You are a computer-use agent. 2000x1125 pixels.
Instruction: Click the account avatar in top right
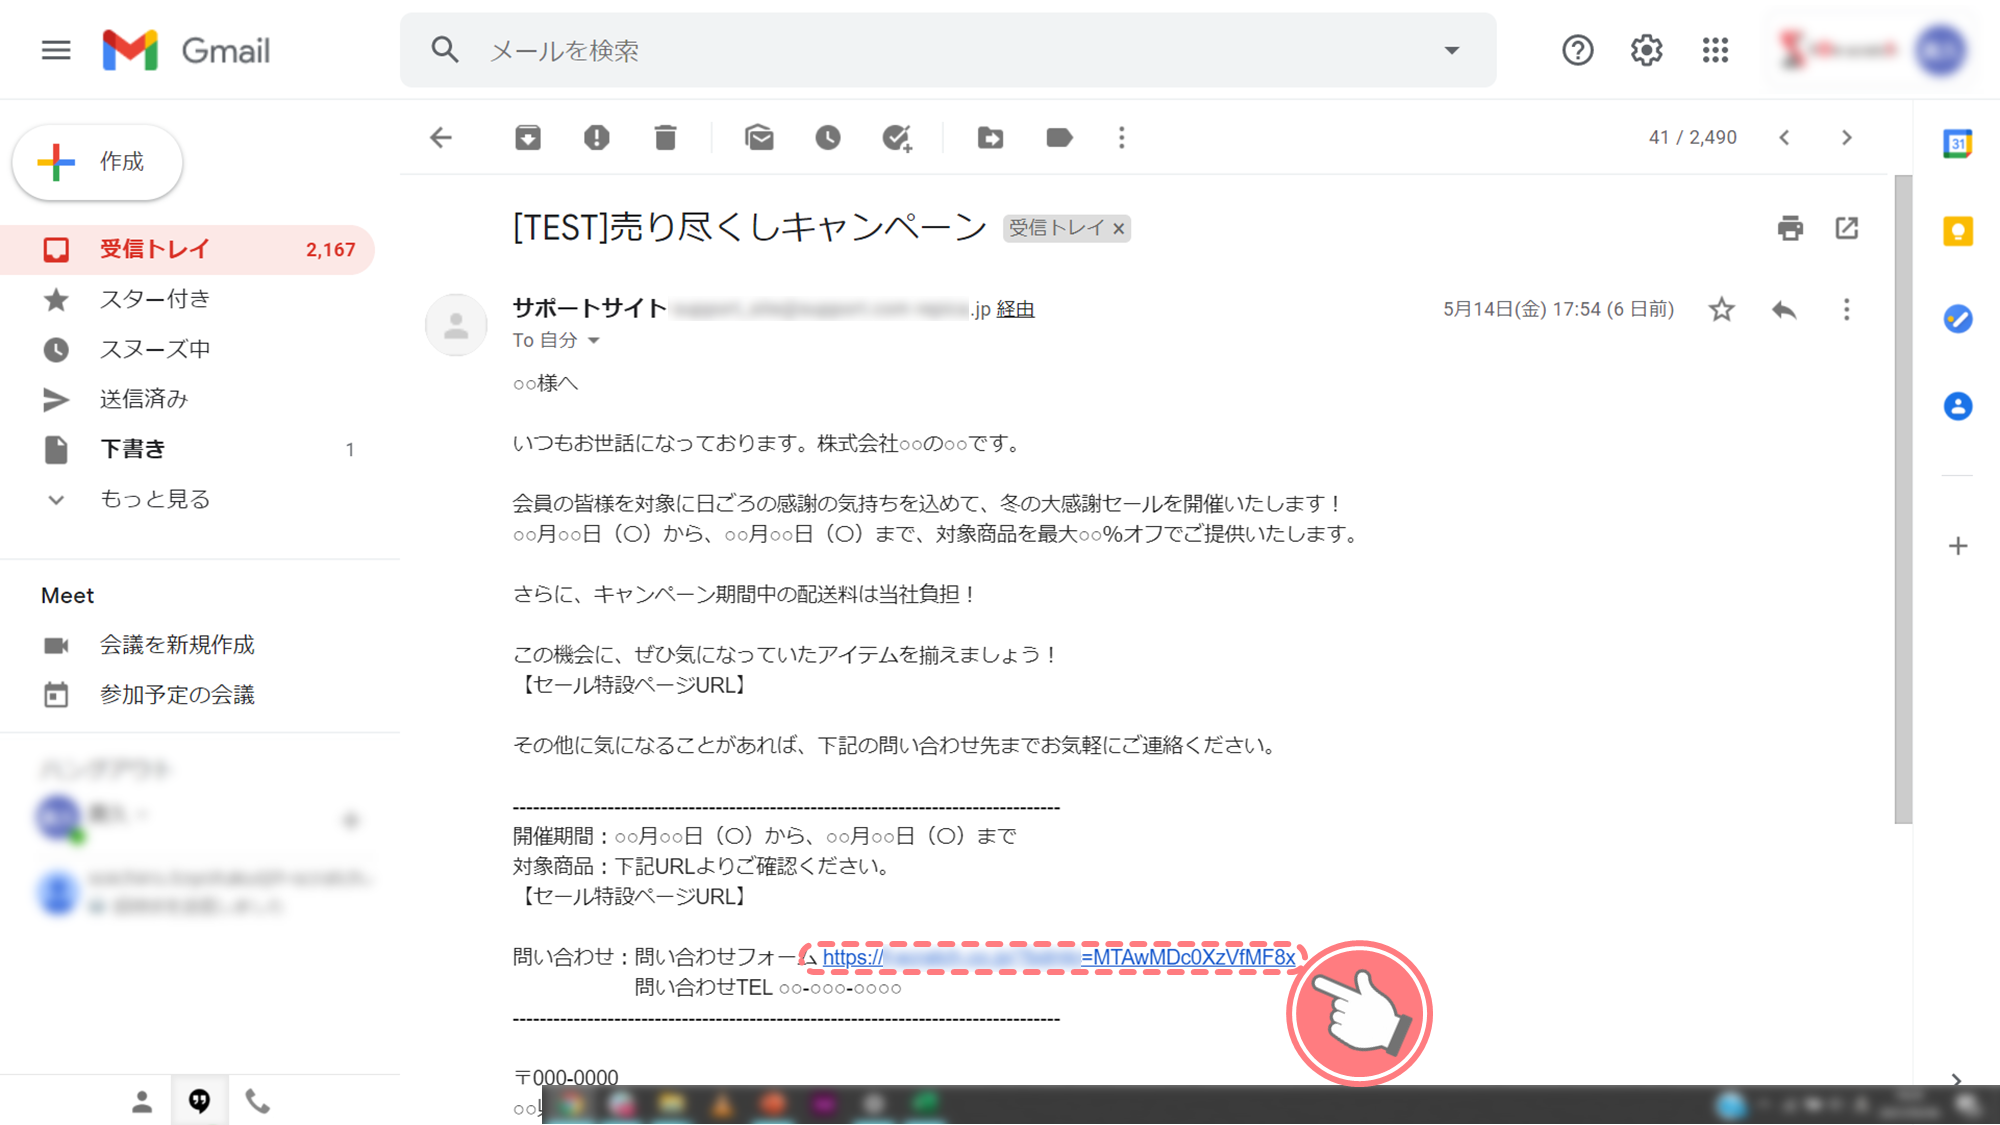[x=1940, y=50]
